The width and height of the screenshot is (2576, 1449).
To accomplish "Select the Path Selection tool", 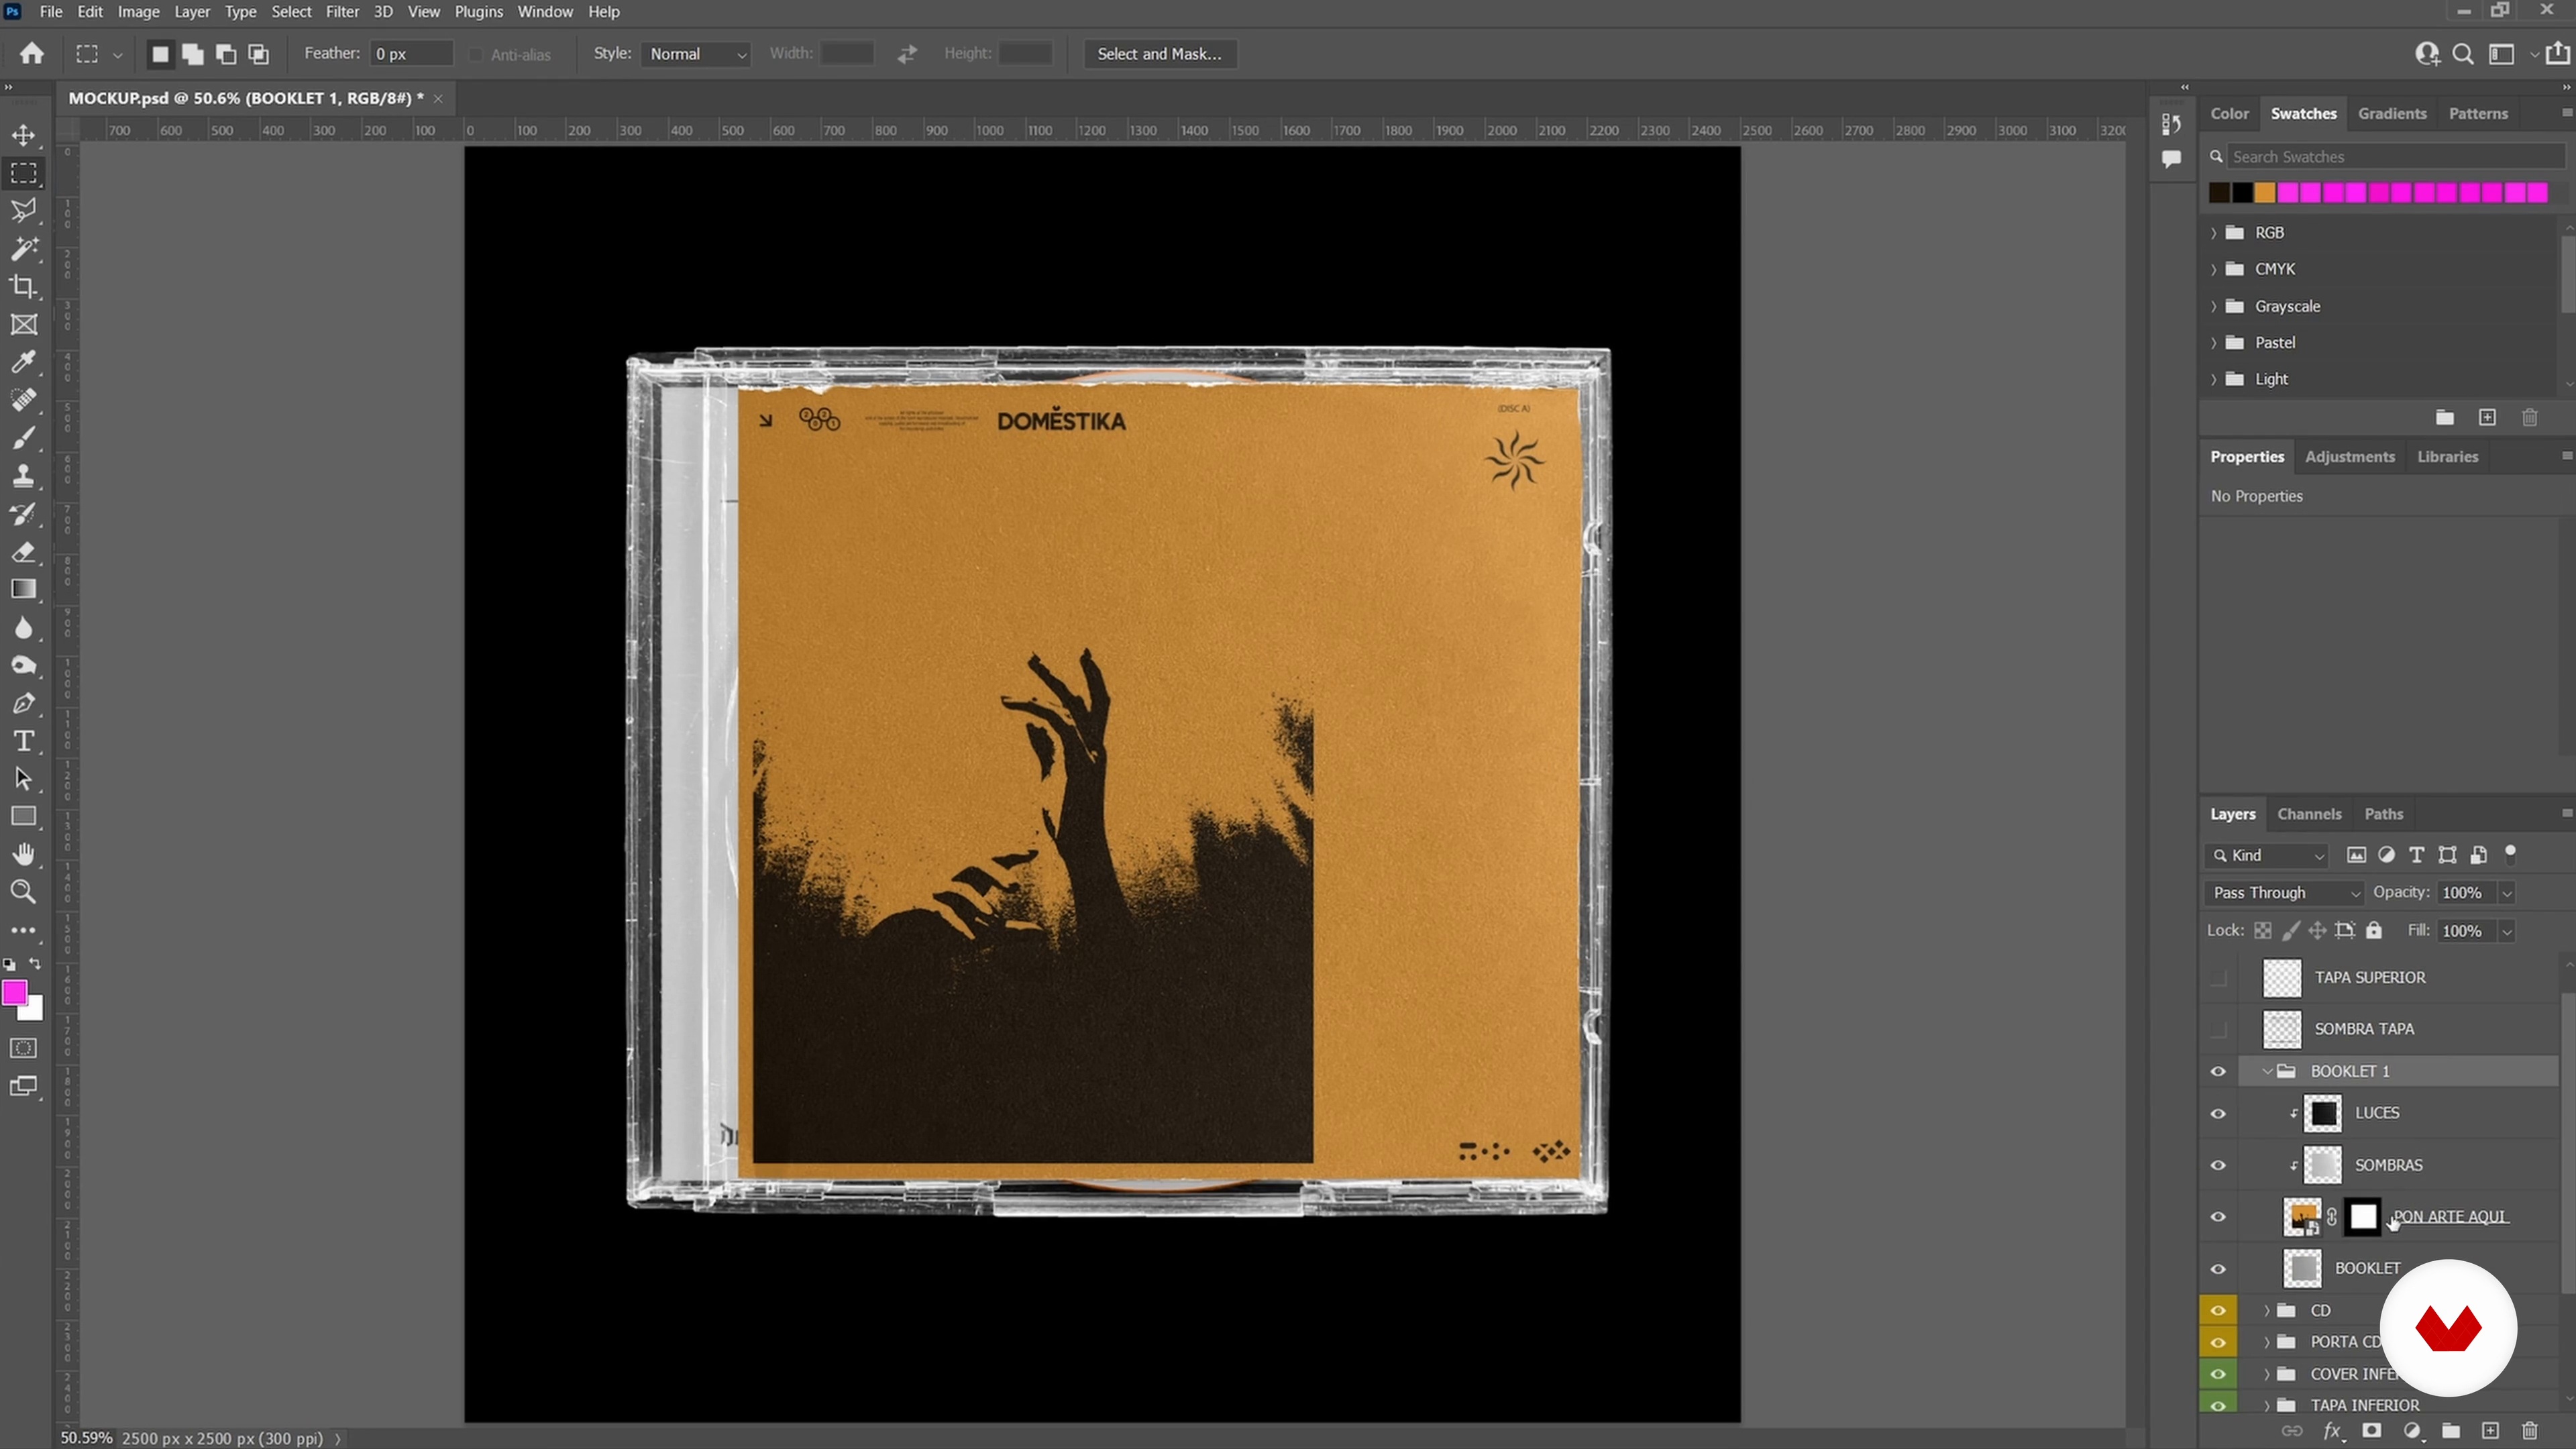I will [24, 779].
